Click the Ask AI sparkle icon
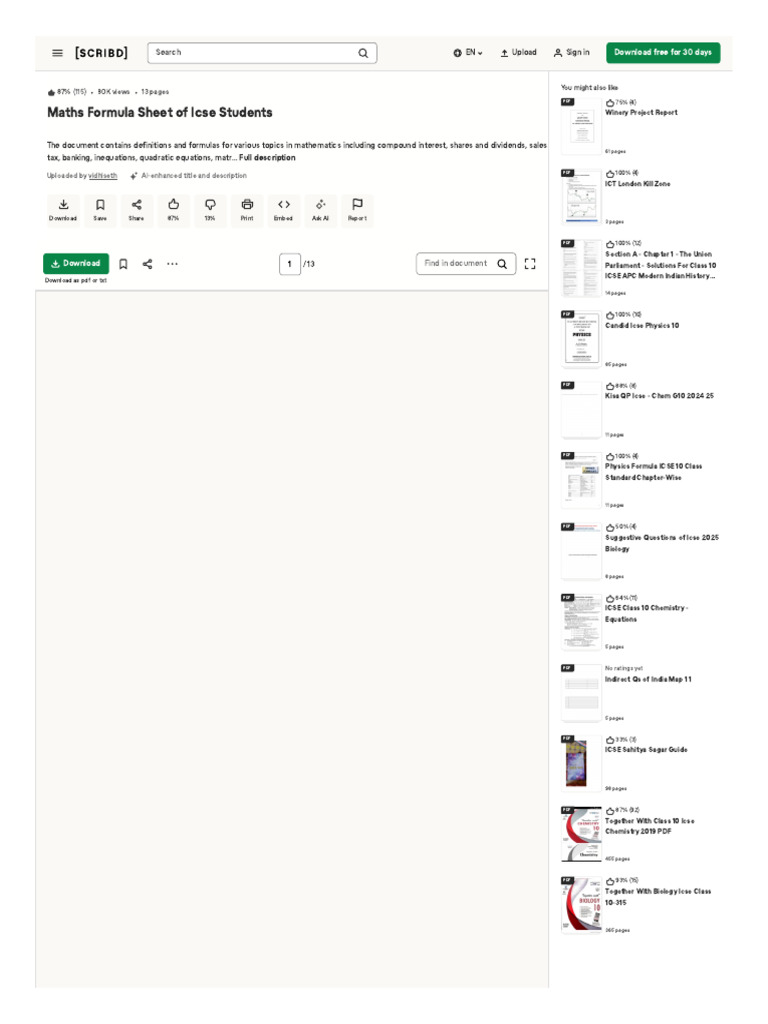 coord(321,210)
